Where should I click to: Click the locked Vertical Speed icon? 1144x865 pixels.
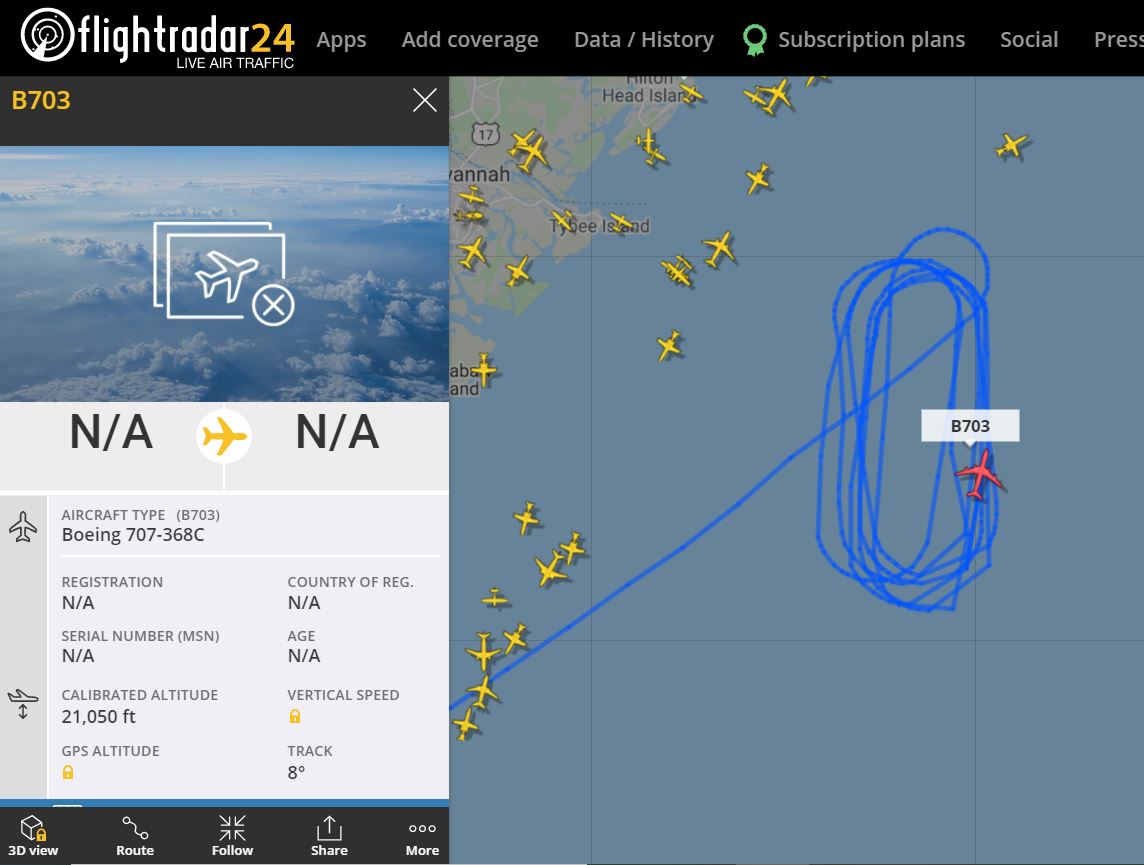pyautogui.click(x=295, y=716)
